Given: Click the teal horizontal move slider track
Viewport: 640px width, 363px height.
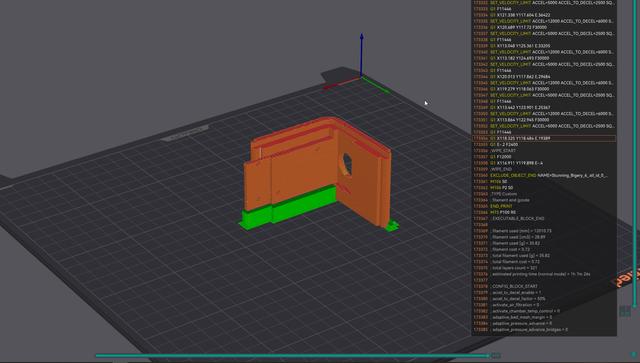Looking at the screenshot, I should [293, 356].
